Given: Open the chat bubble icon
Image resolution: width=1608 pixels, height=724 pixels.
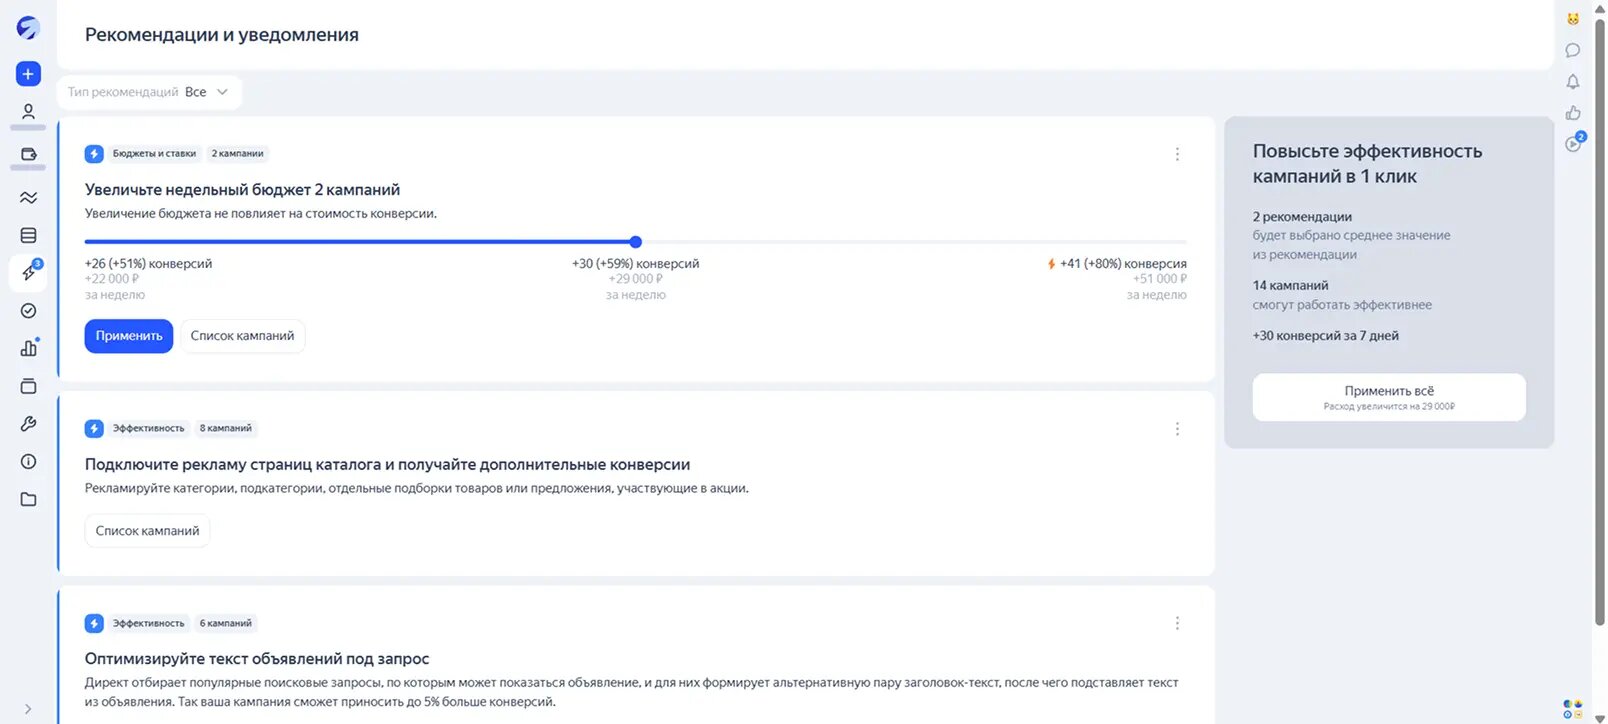Looking at the screenshot, I should pyautogui.click(x=1573, y=50).
